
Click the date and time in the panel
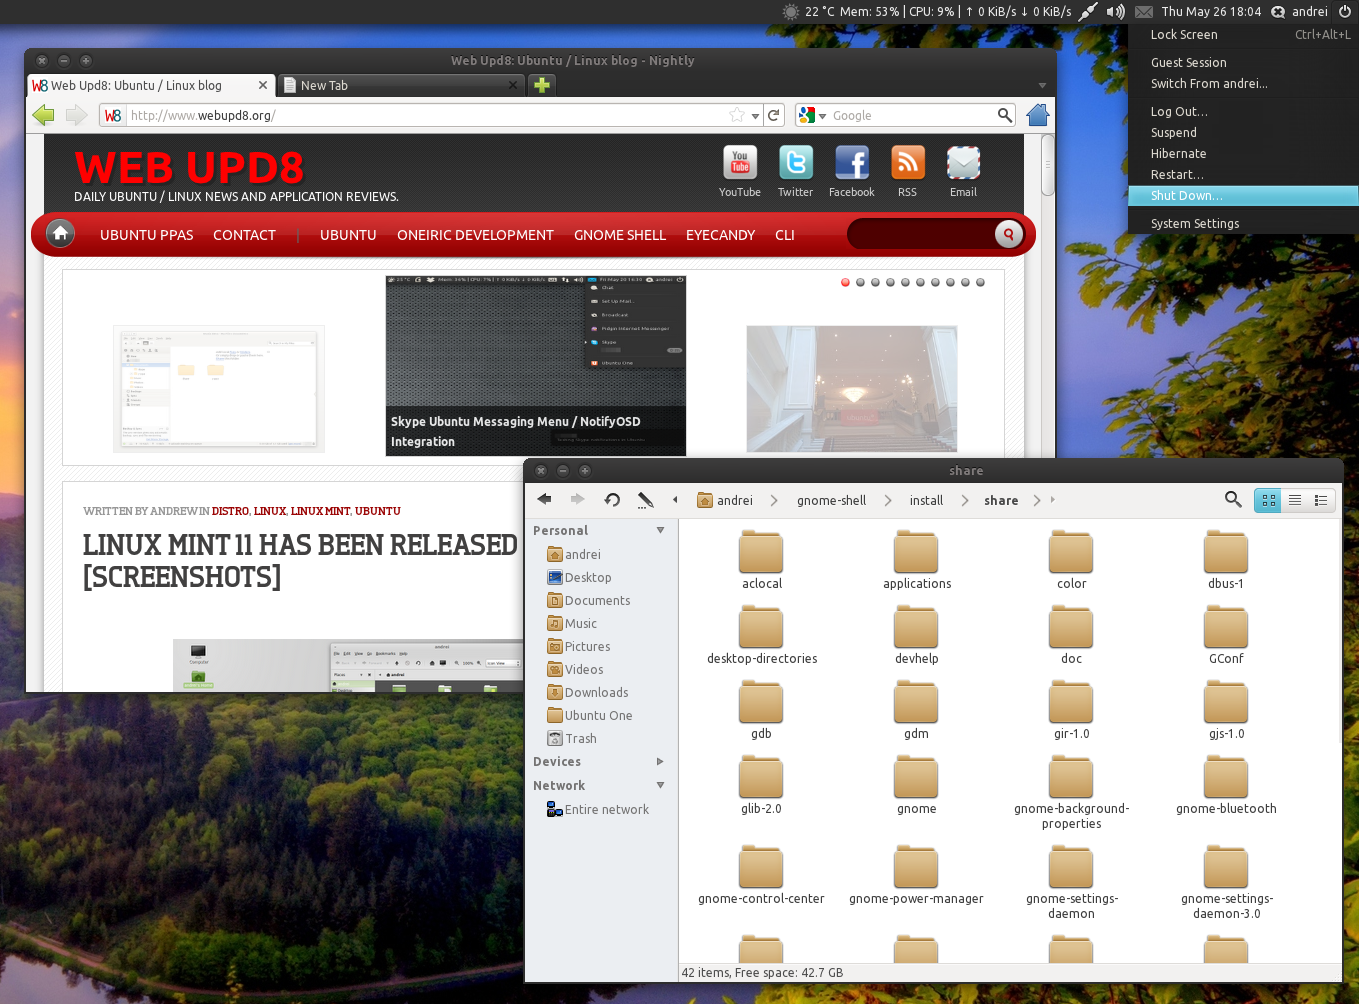coord(1211,12)
